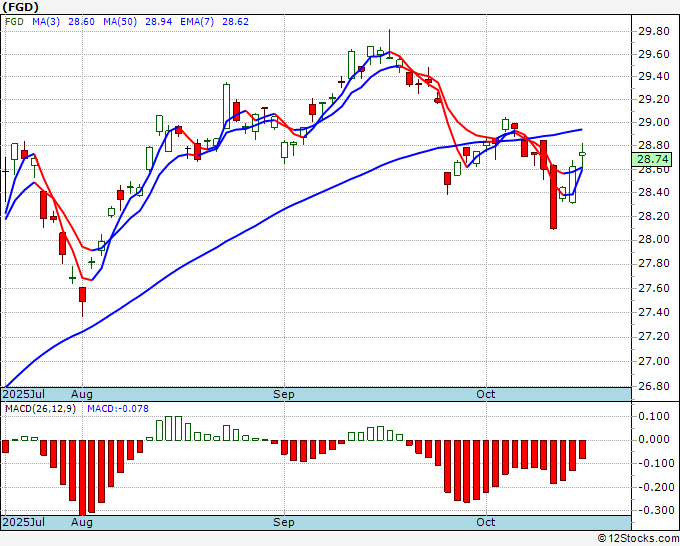Click the MA(3) legend label
The image size is (680, 546).
point(46,22)
